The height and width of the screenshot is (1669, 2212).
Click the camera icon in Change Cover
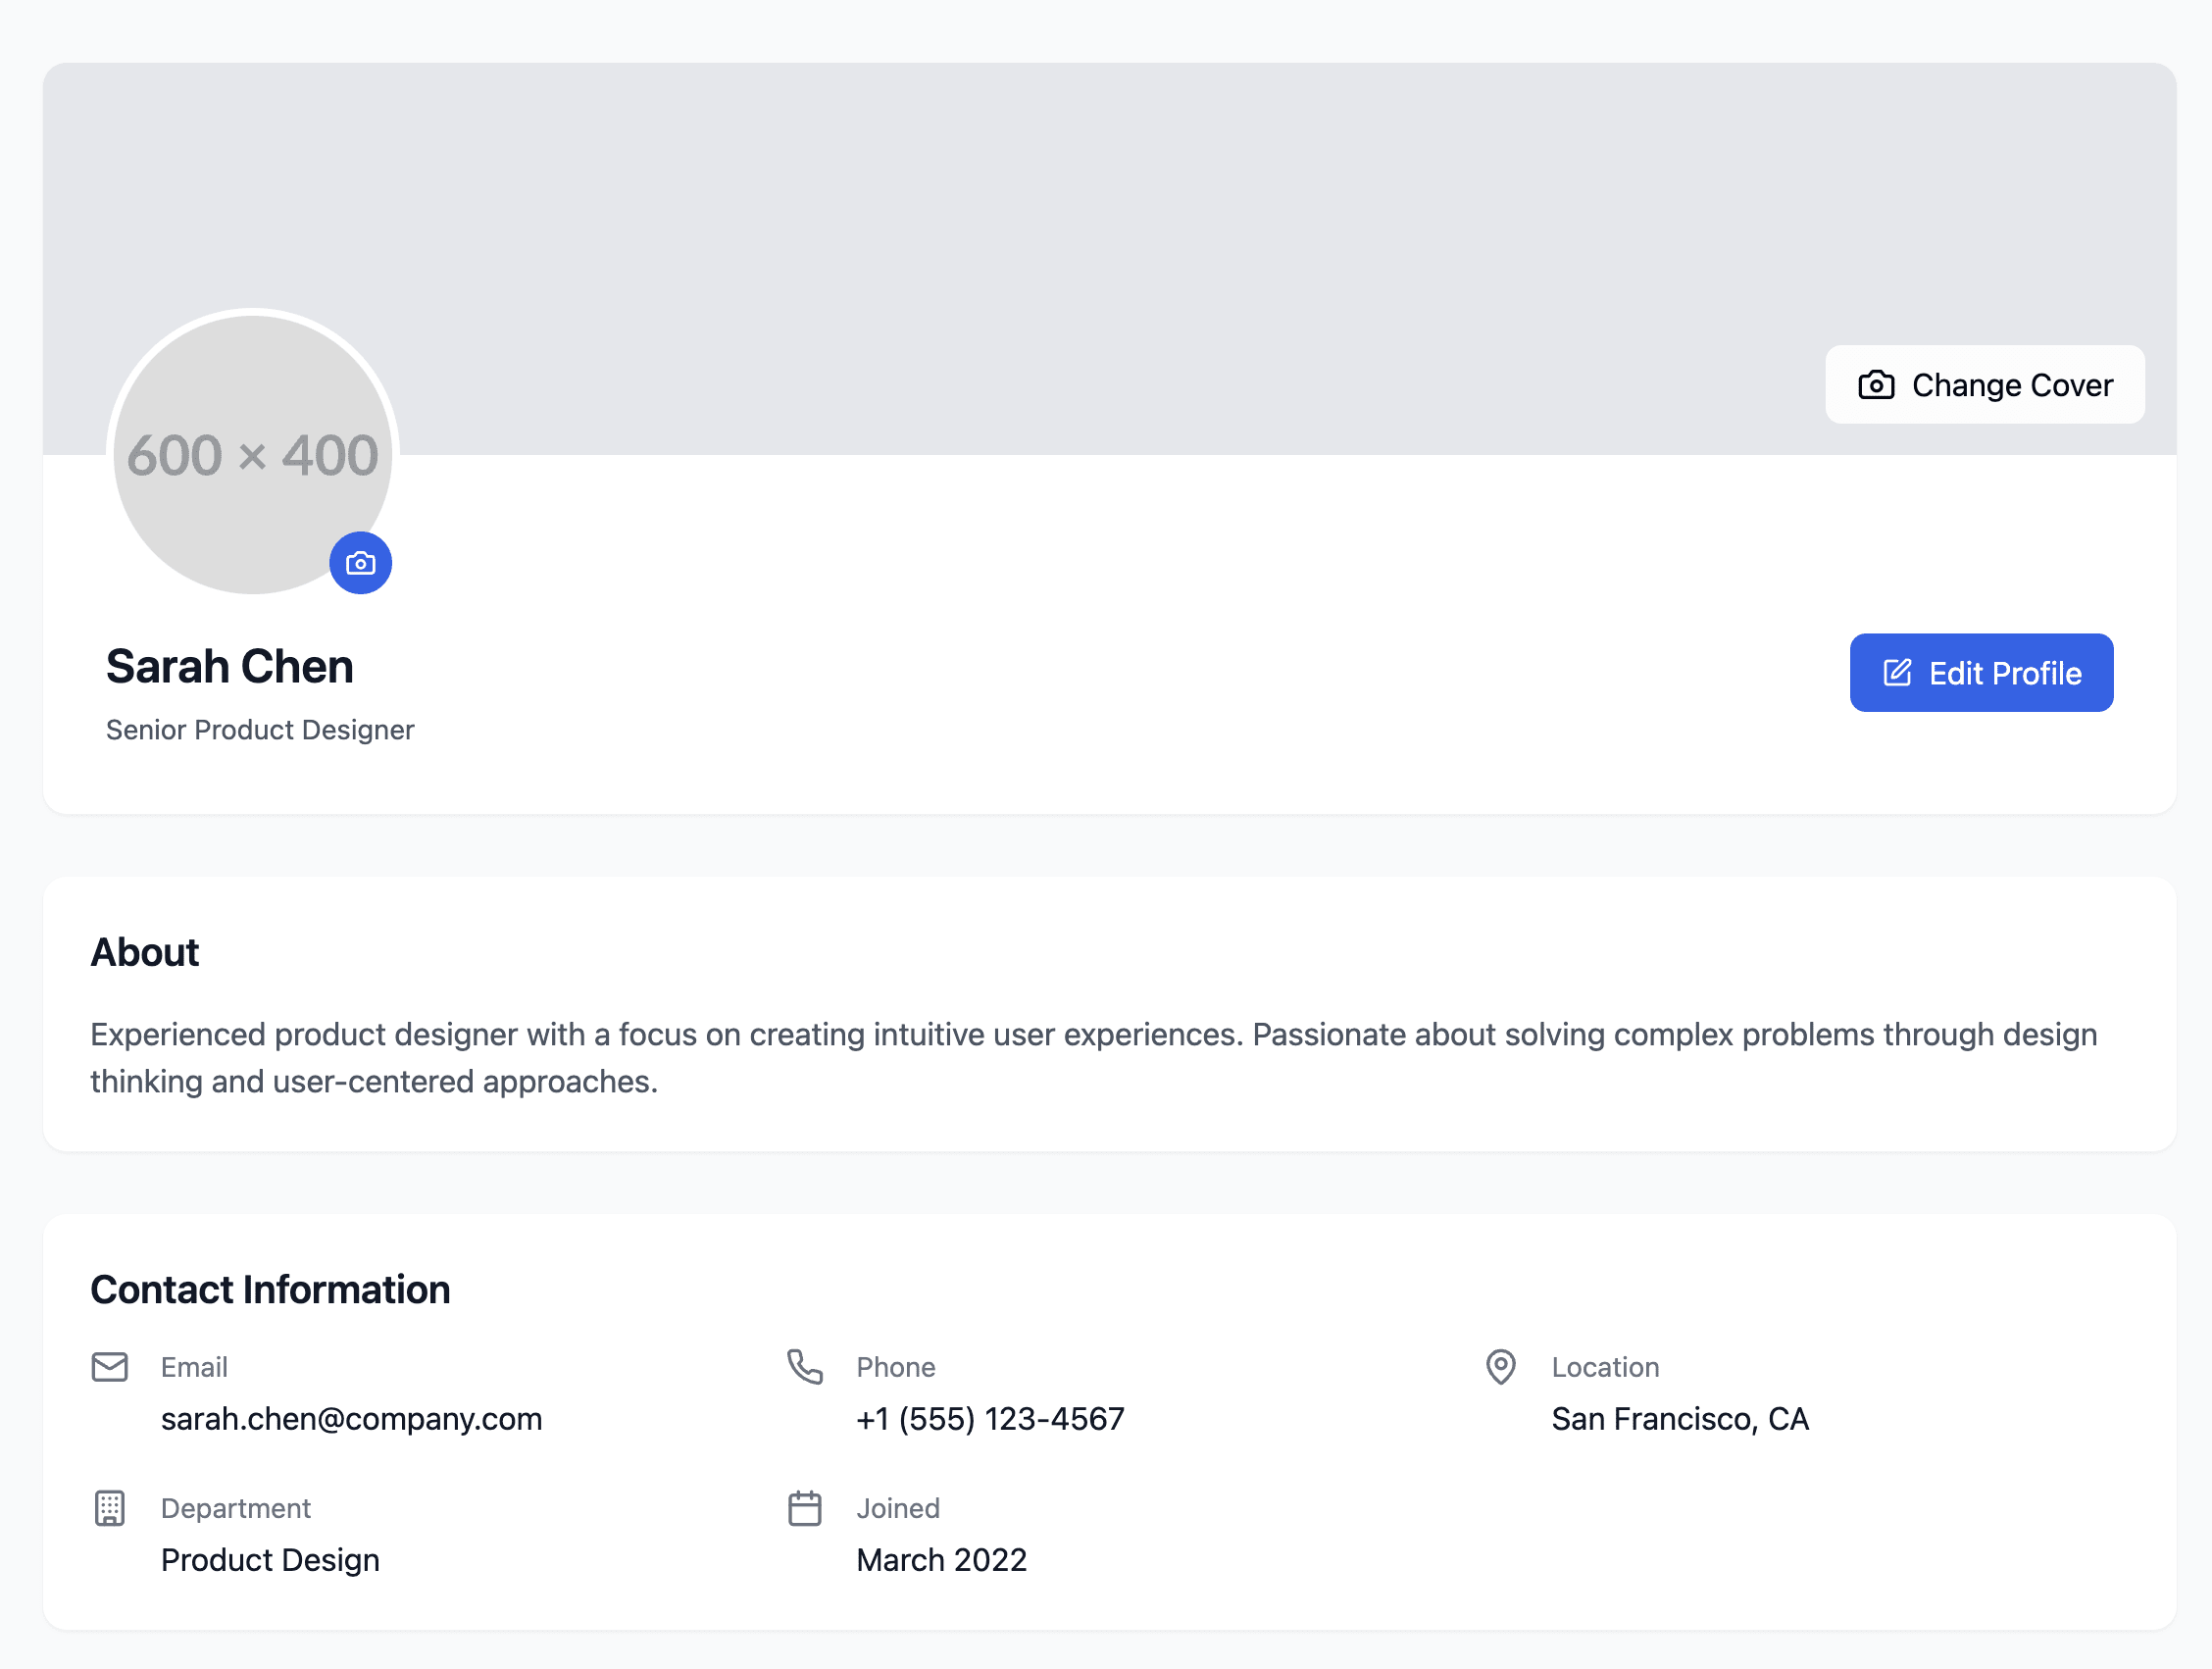click(1875, 385)
